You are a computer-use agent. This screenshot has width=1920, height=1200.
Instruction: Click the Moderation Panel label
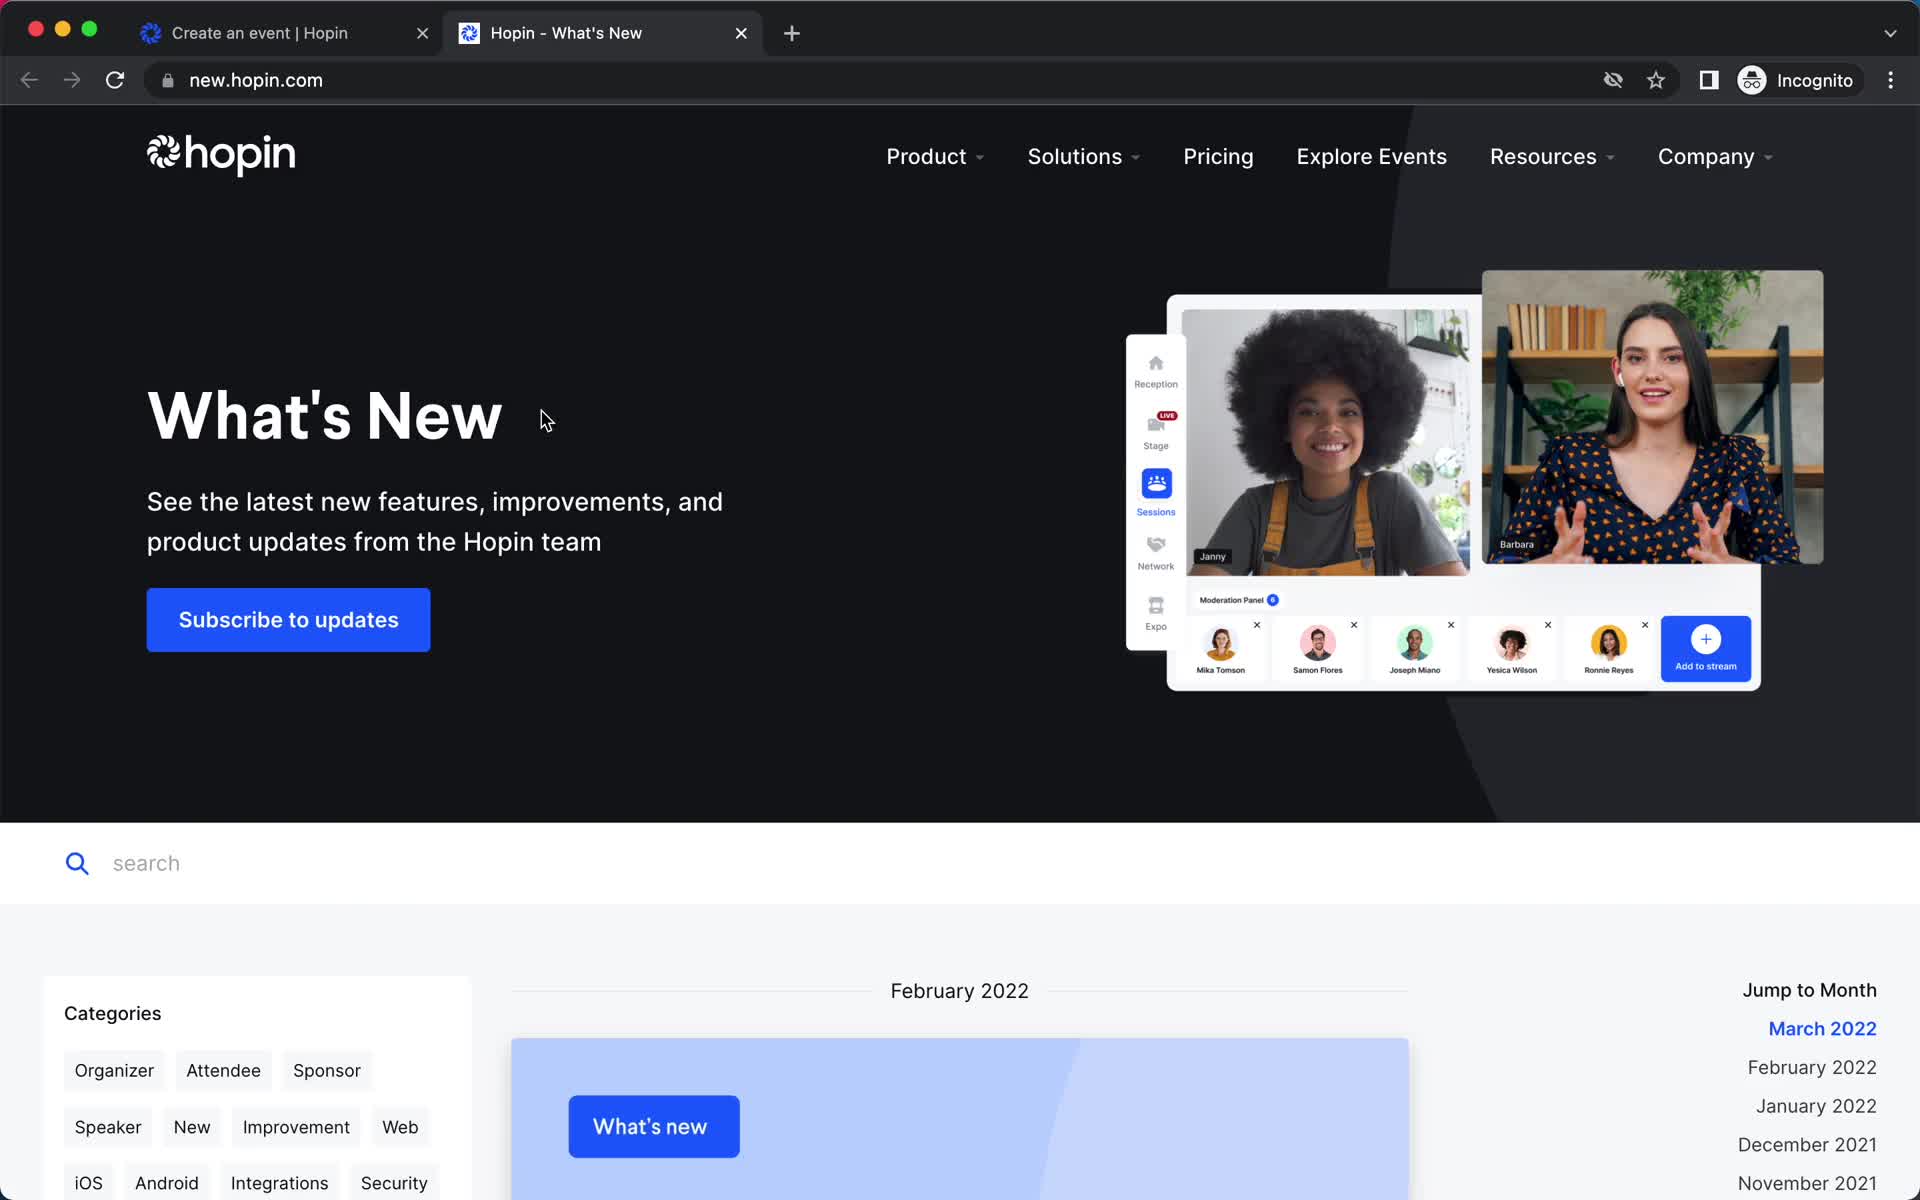(1231, 600)
